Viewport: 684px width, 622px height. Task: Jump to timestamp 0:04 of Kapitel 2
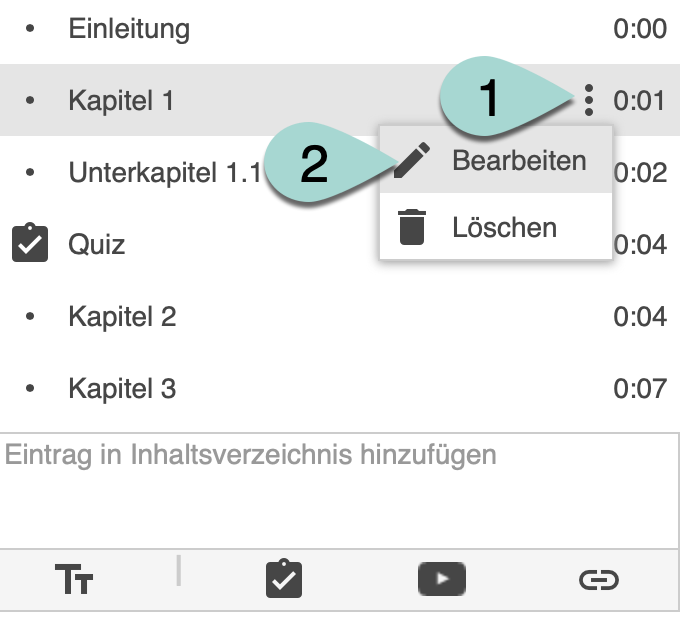pyautogui.click(x=640, y=317)
